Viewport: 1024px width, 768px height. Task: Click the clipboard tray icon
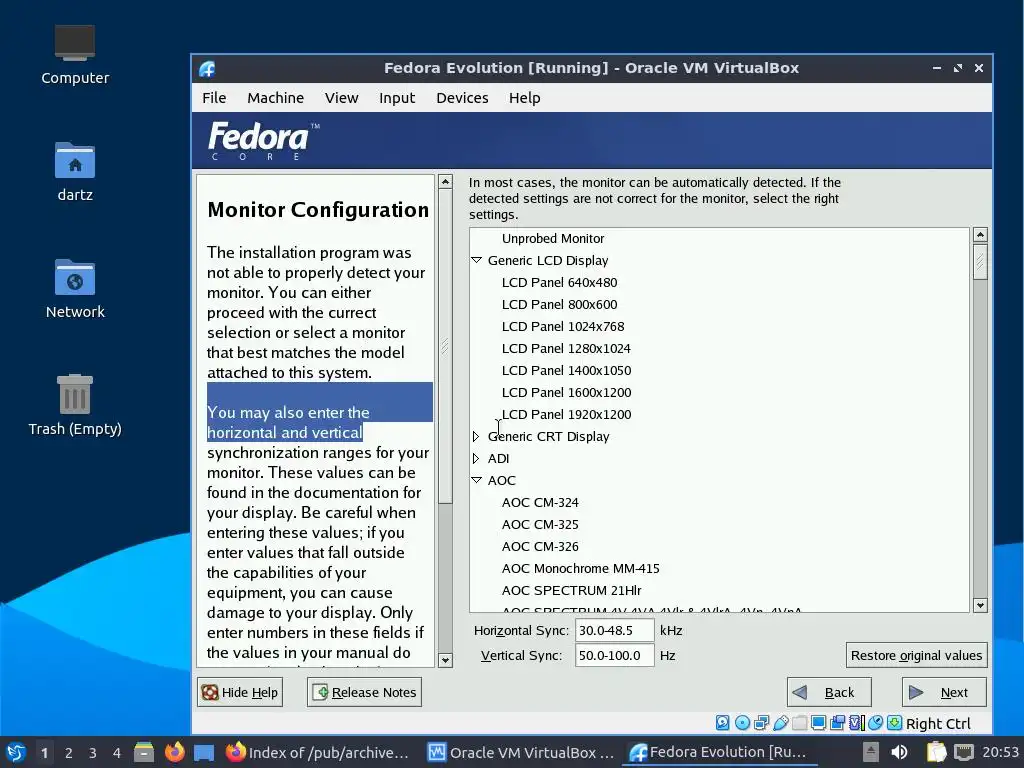point(937,752)
